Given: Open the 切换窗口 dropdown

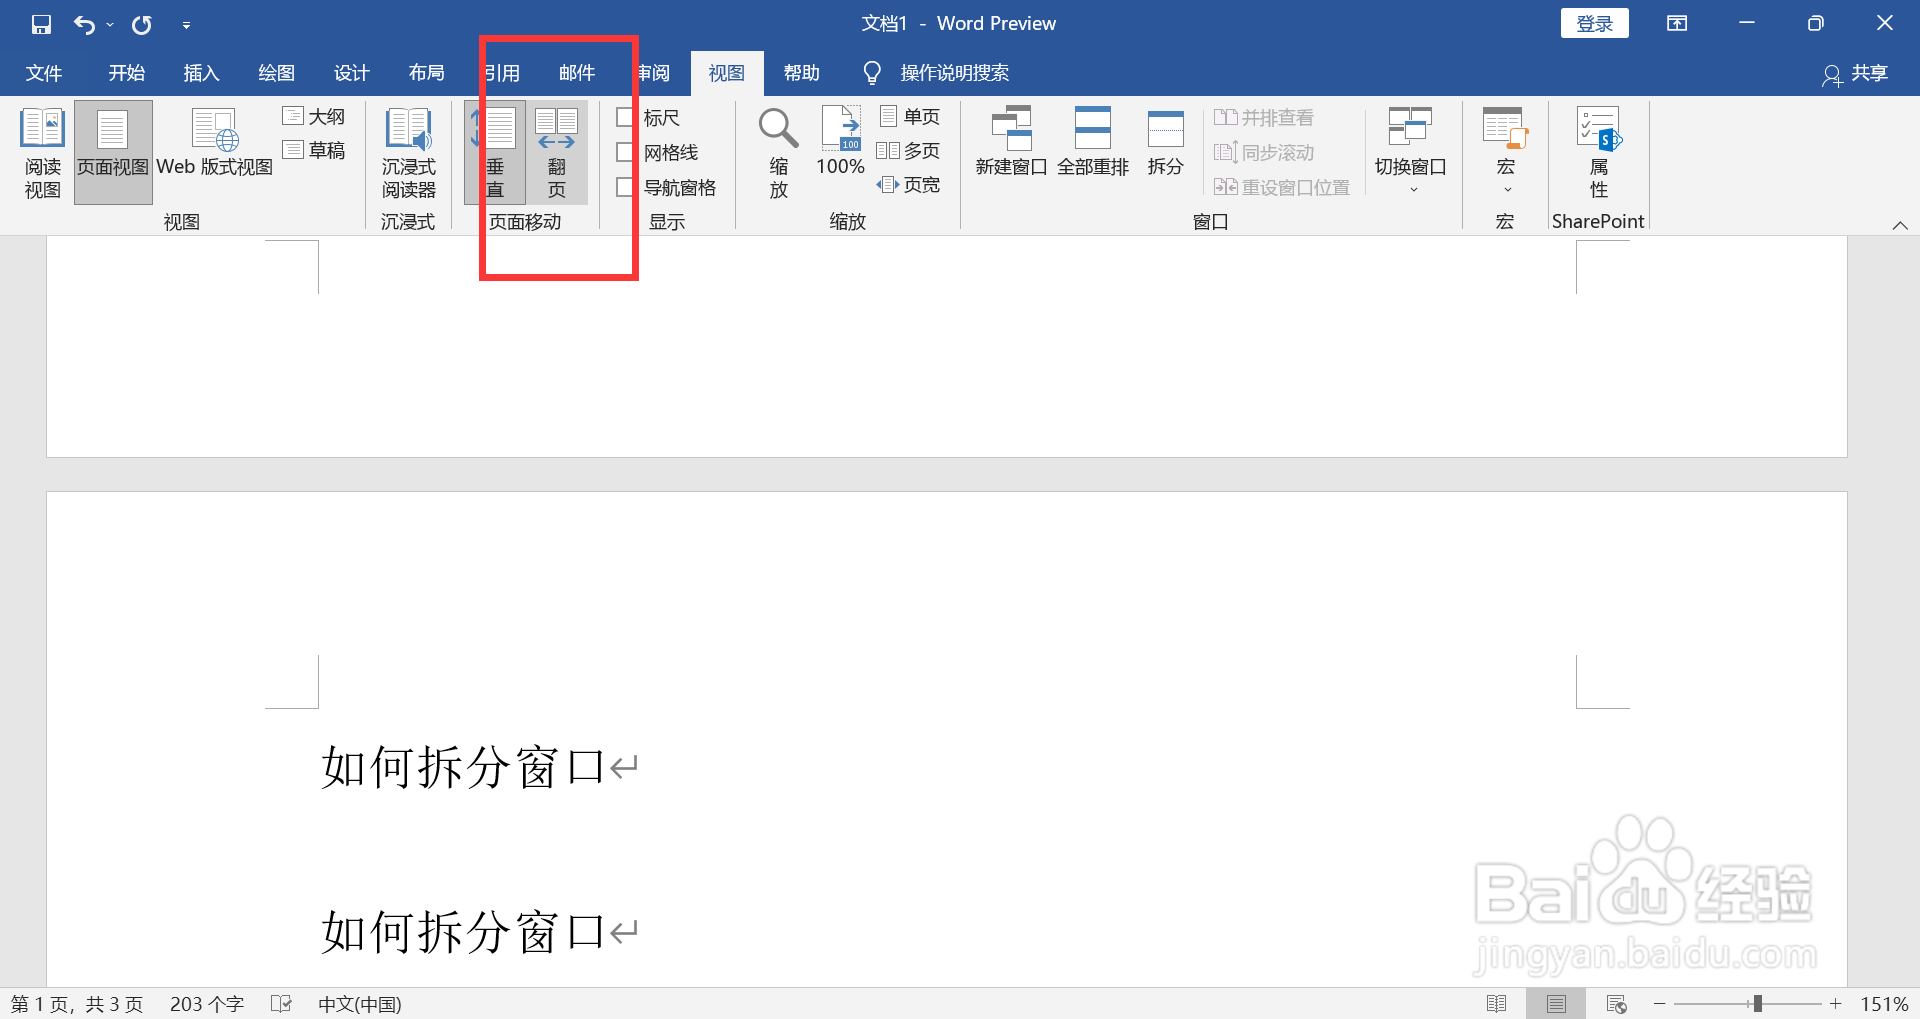Looking at the screenshot, I should [1410, 150].
